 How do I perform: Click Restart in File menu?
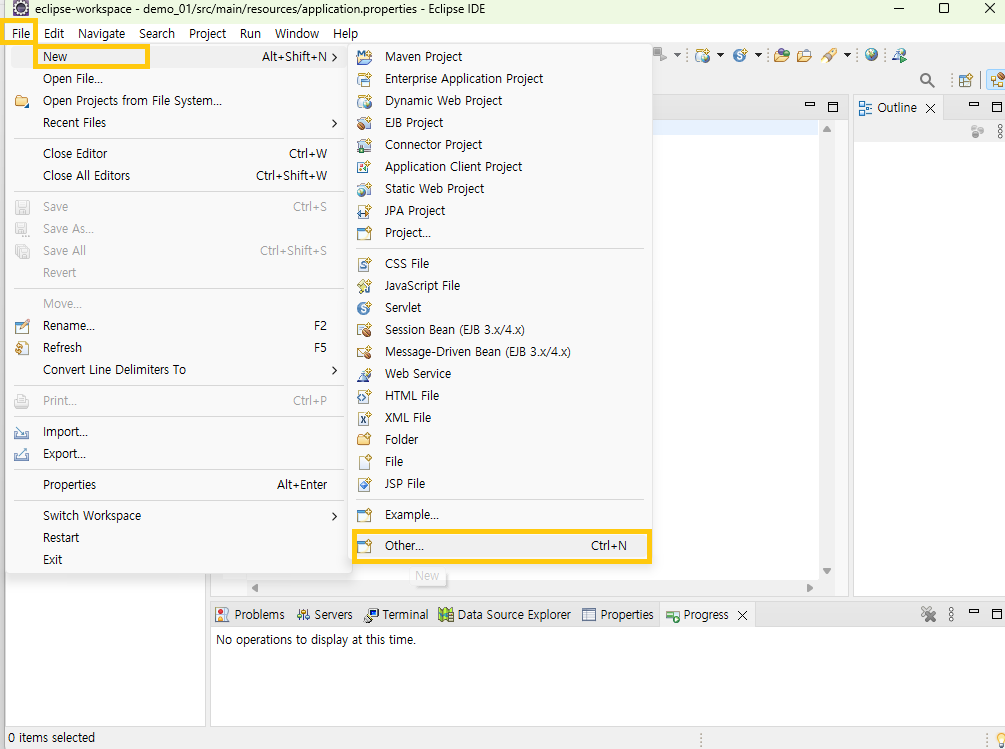click(178, 538)
